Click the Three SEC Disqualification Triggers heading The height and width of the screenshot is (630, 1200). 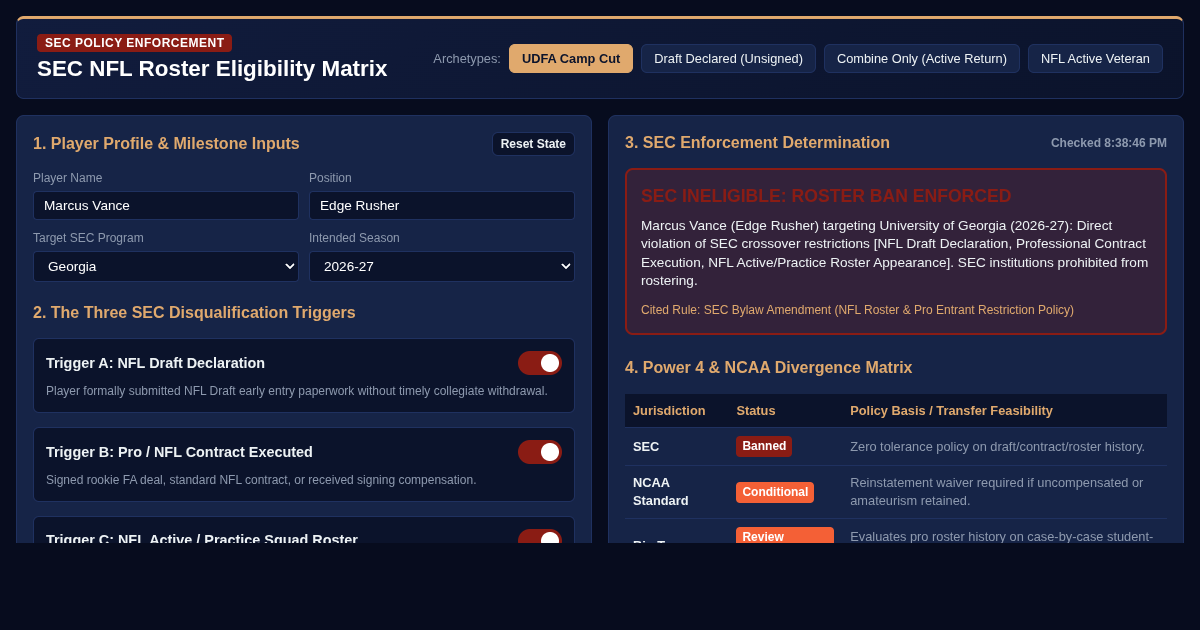coord(194,313)
